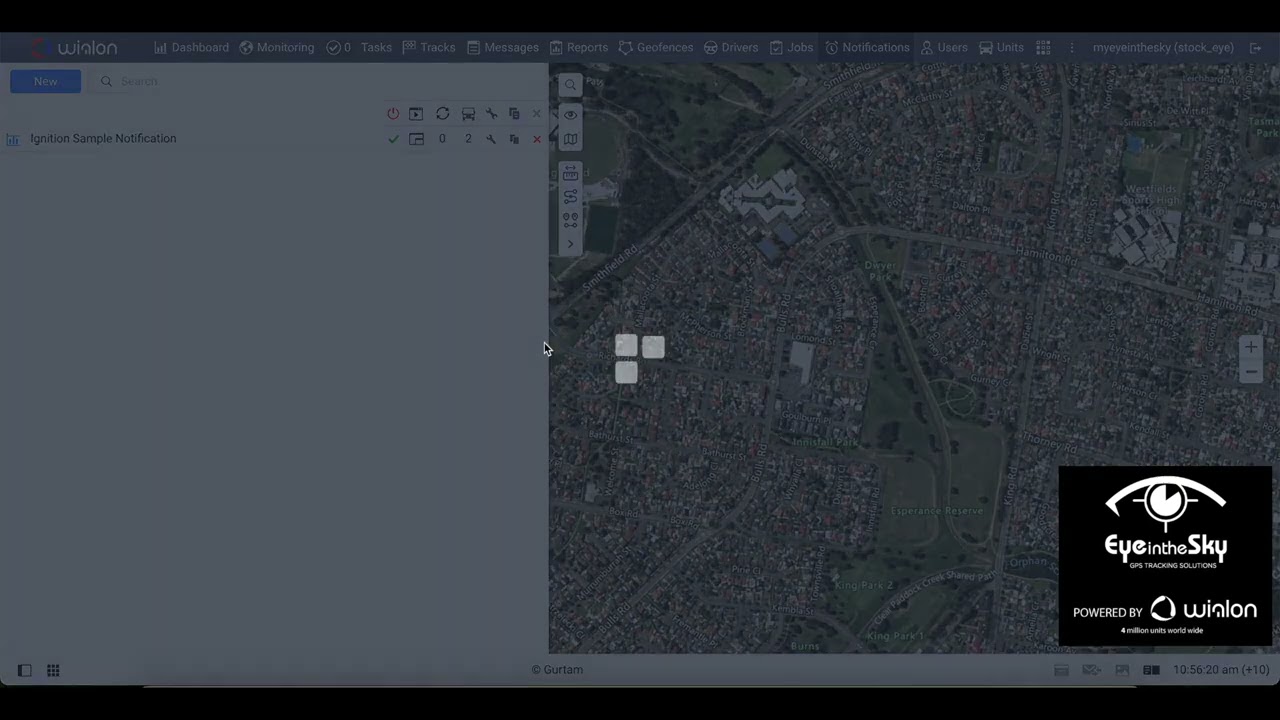Open the nearest units points tool
1280x720 pixels.
570,219
